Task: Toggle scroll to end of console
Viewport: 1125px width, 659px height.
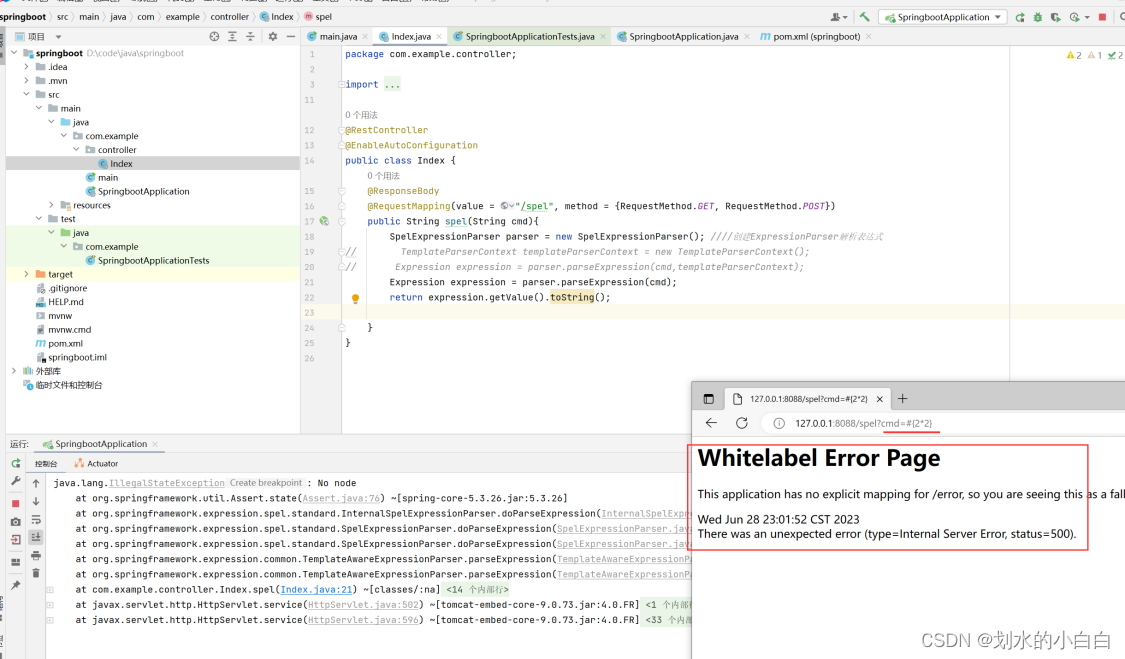Action: 36,537
